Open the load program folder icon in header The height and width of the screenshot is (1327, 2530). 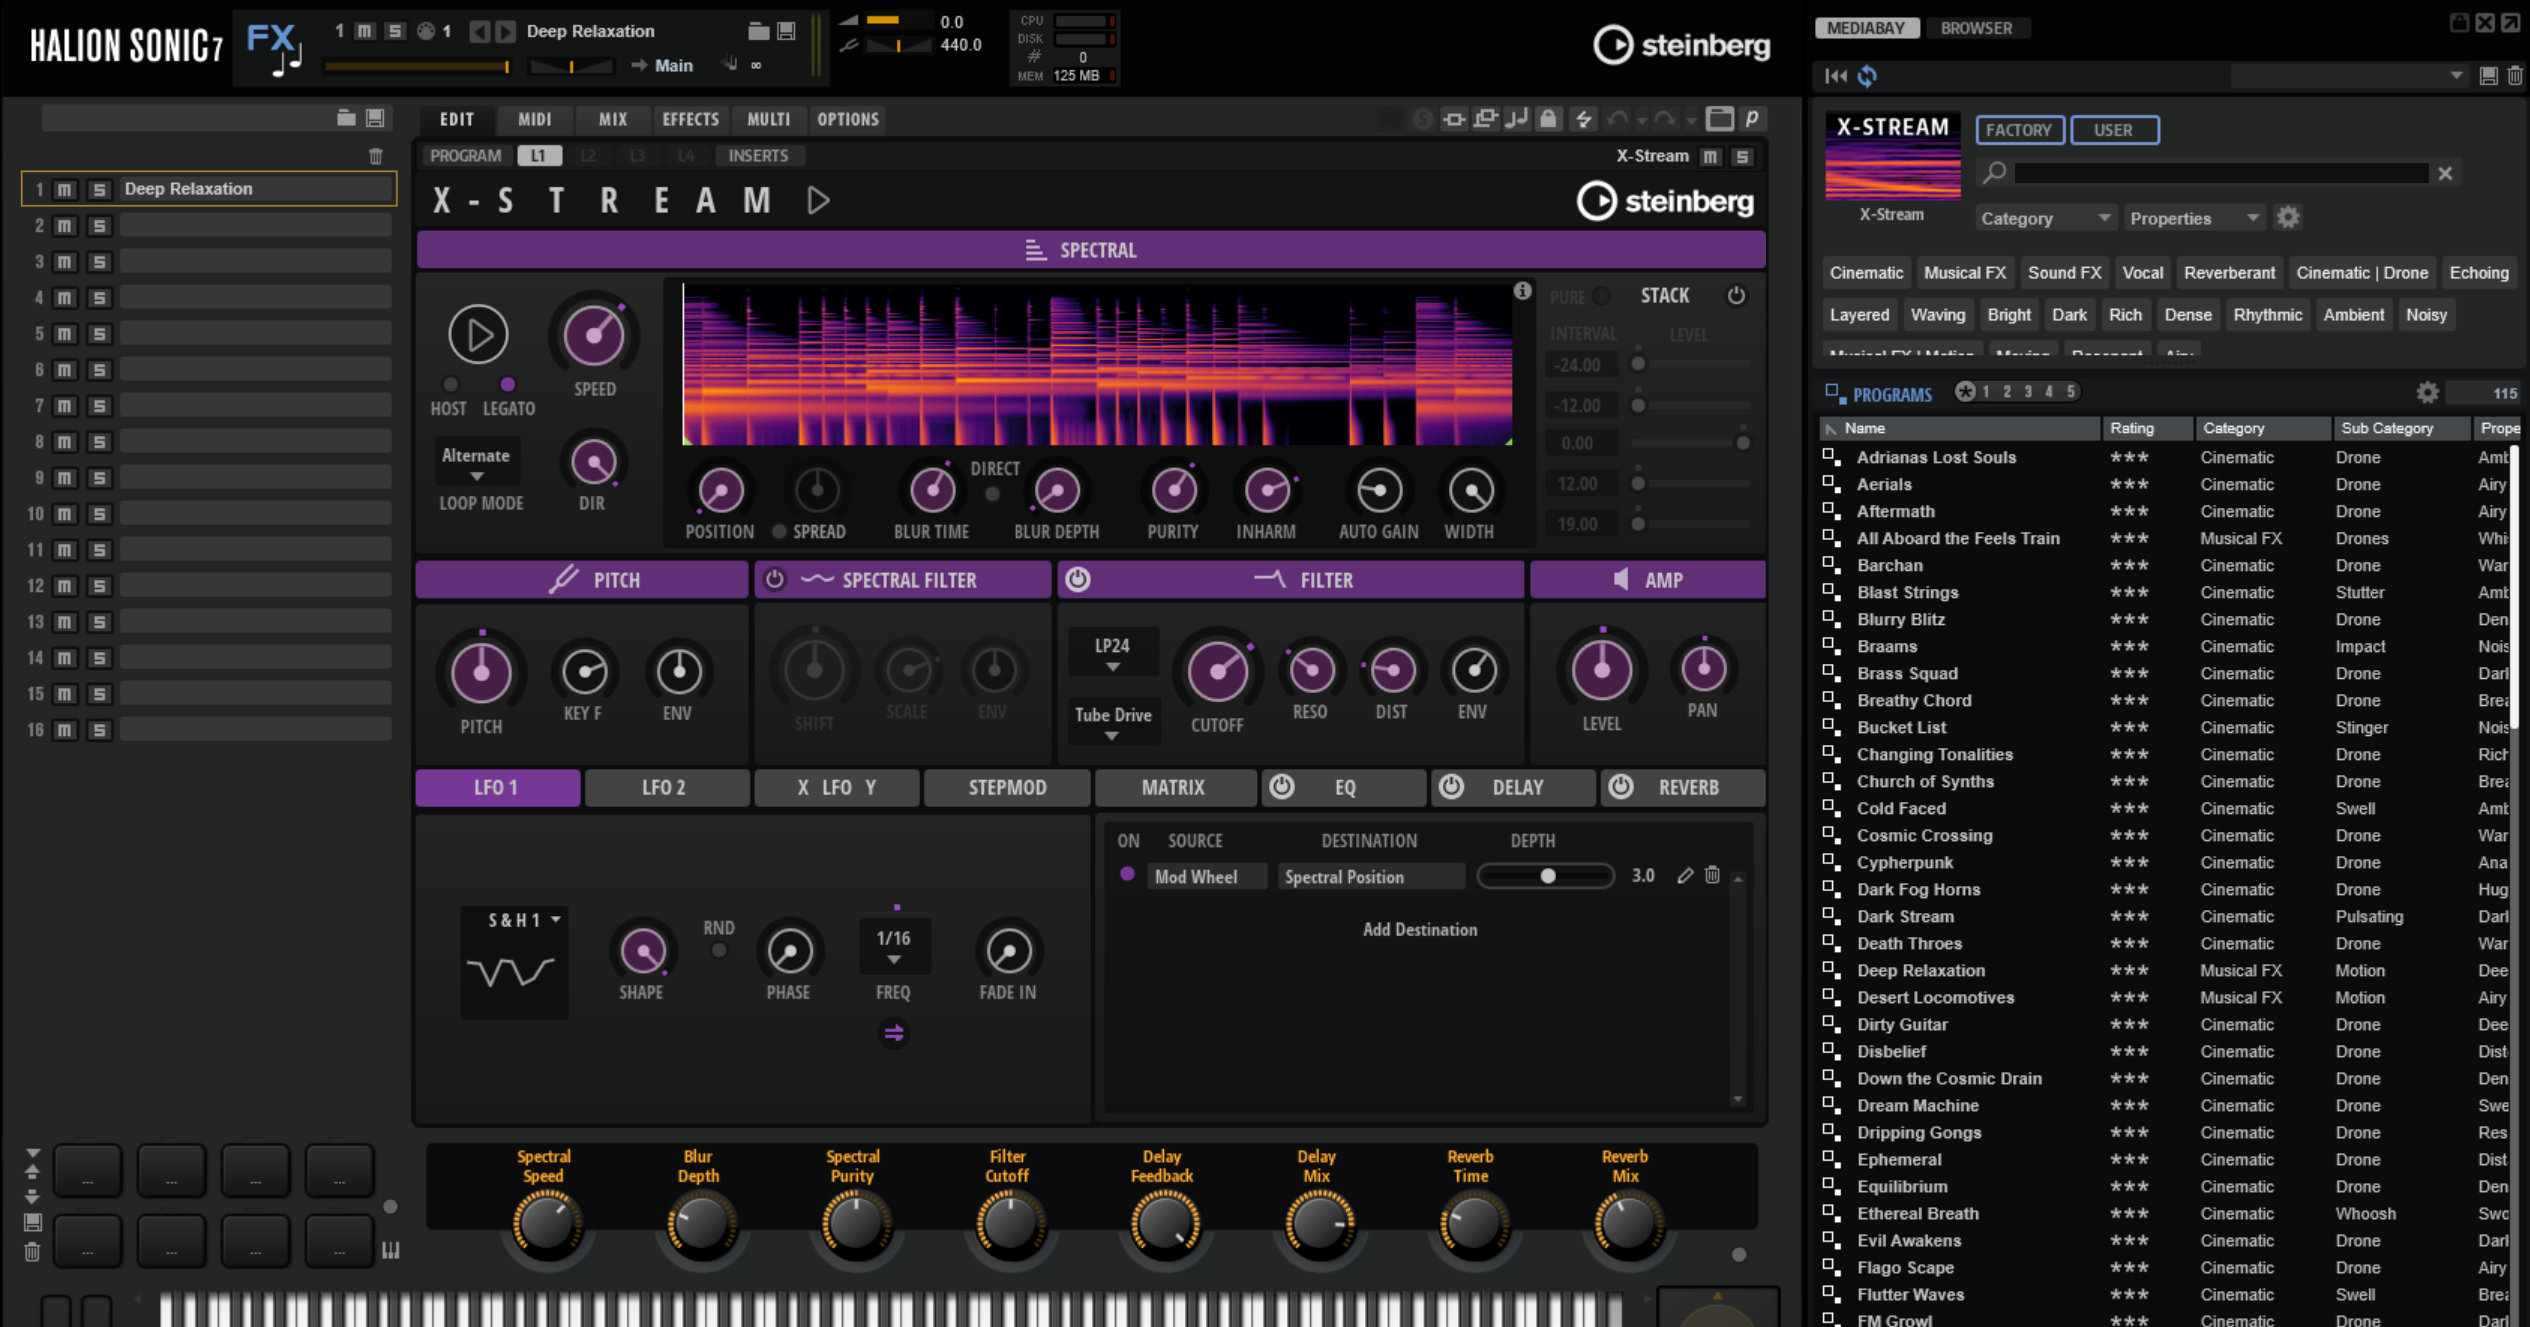(759, 31)
